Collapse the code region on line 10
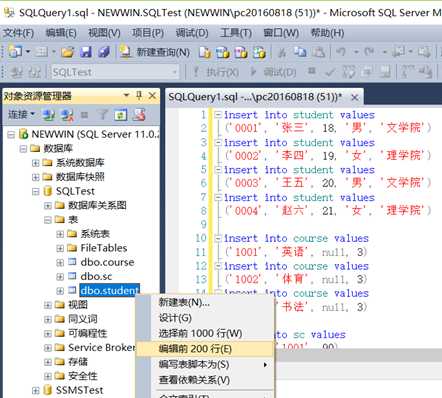 point(218,238)
